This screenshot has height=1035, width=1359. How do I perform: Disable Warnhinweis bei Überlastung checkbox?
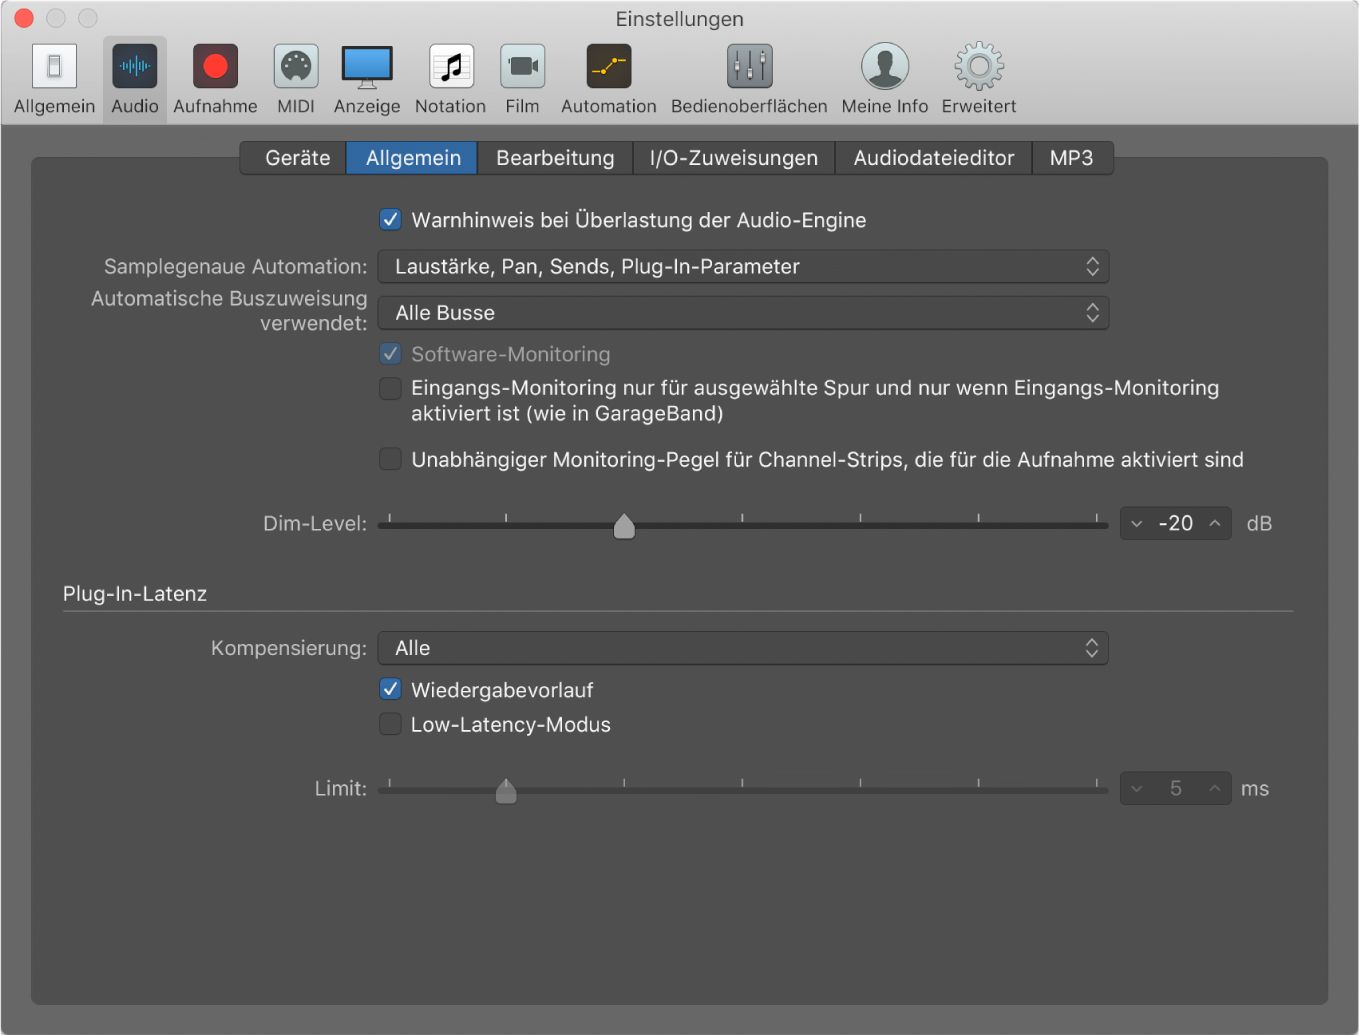[391, 220]
